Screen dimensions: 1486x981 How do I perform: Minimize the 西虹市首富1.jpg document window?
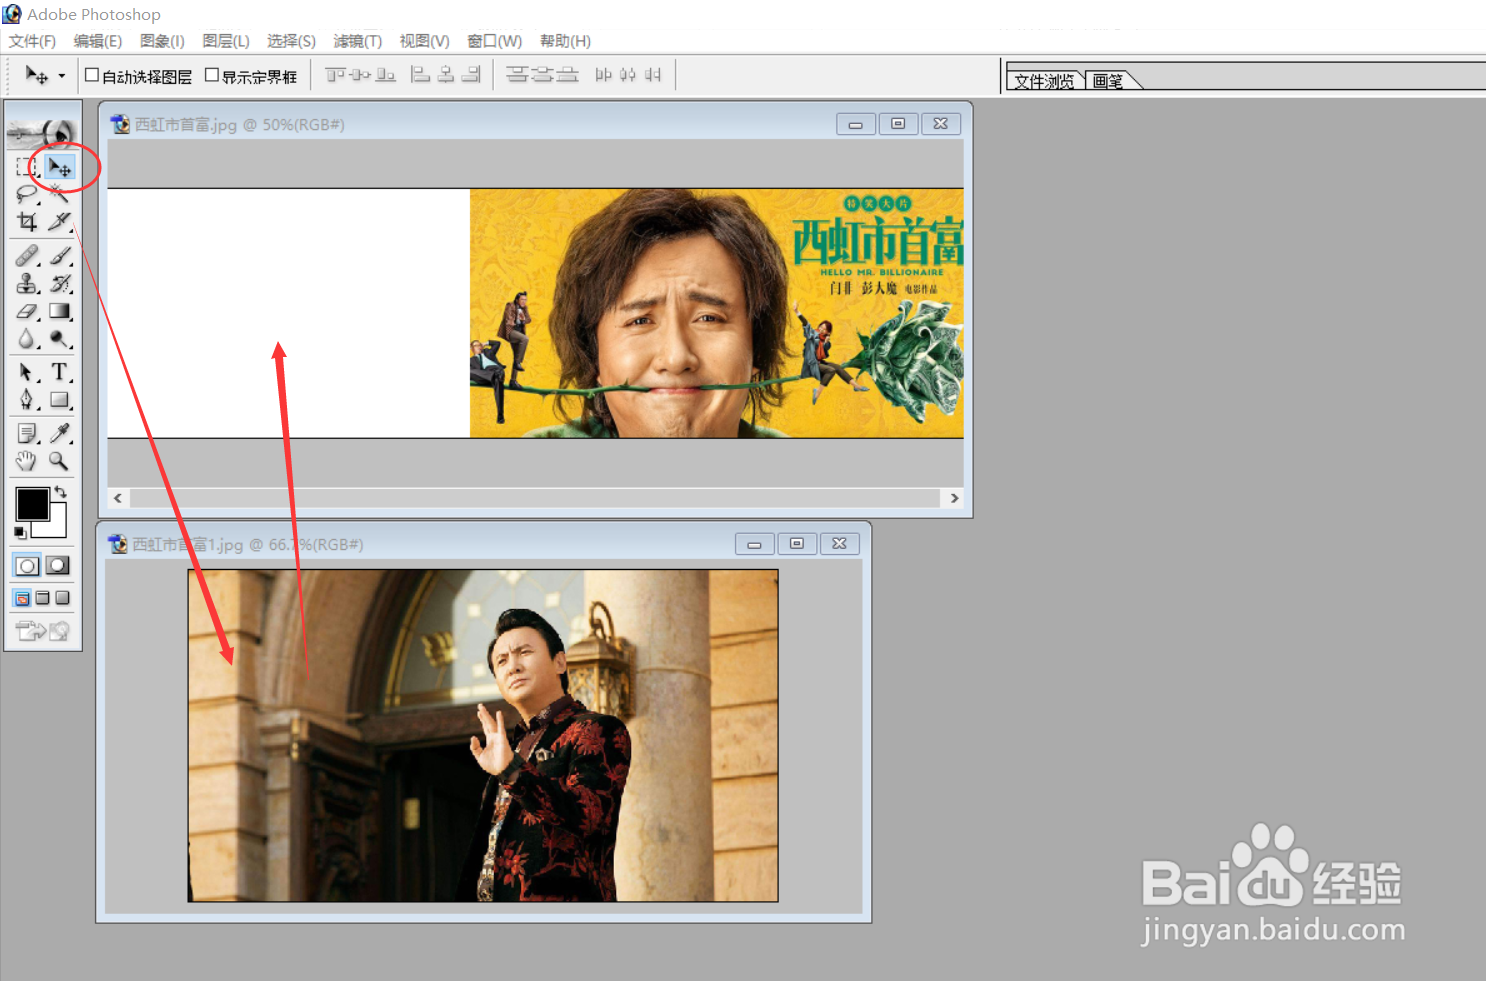tap(755, 544)
